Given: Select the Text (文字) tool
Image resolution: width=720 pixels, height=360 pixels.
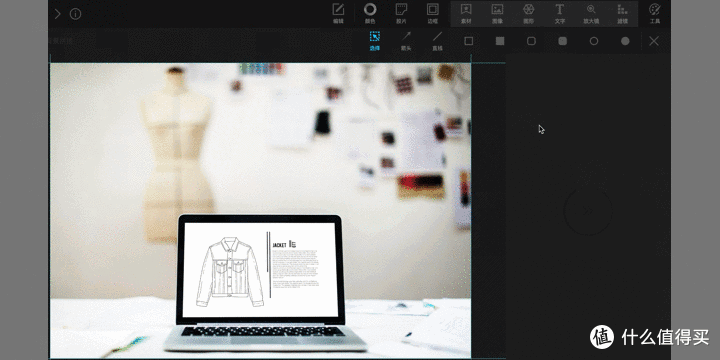Looking at the screenshot, I should (x=560, y=13).
